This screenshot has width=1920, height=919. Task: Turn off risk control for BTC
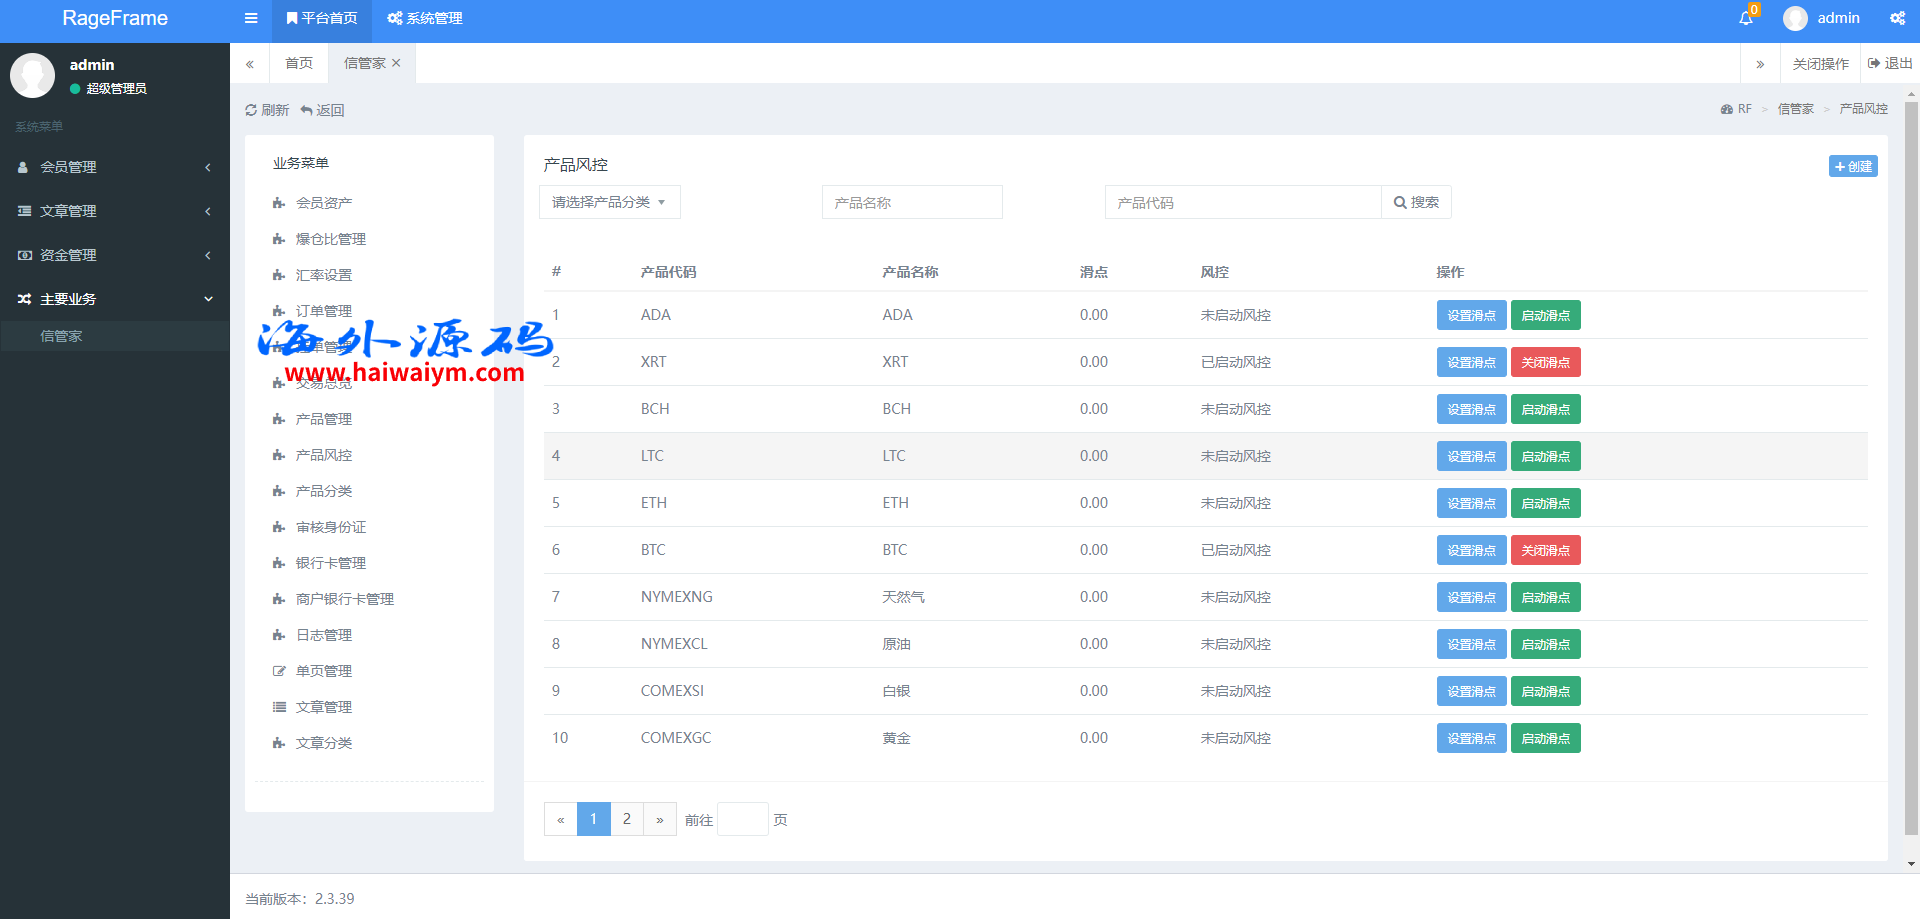(x=1545, y=550)
